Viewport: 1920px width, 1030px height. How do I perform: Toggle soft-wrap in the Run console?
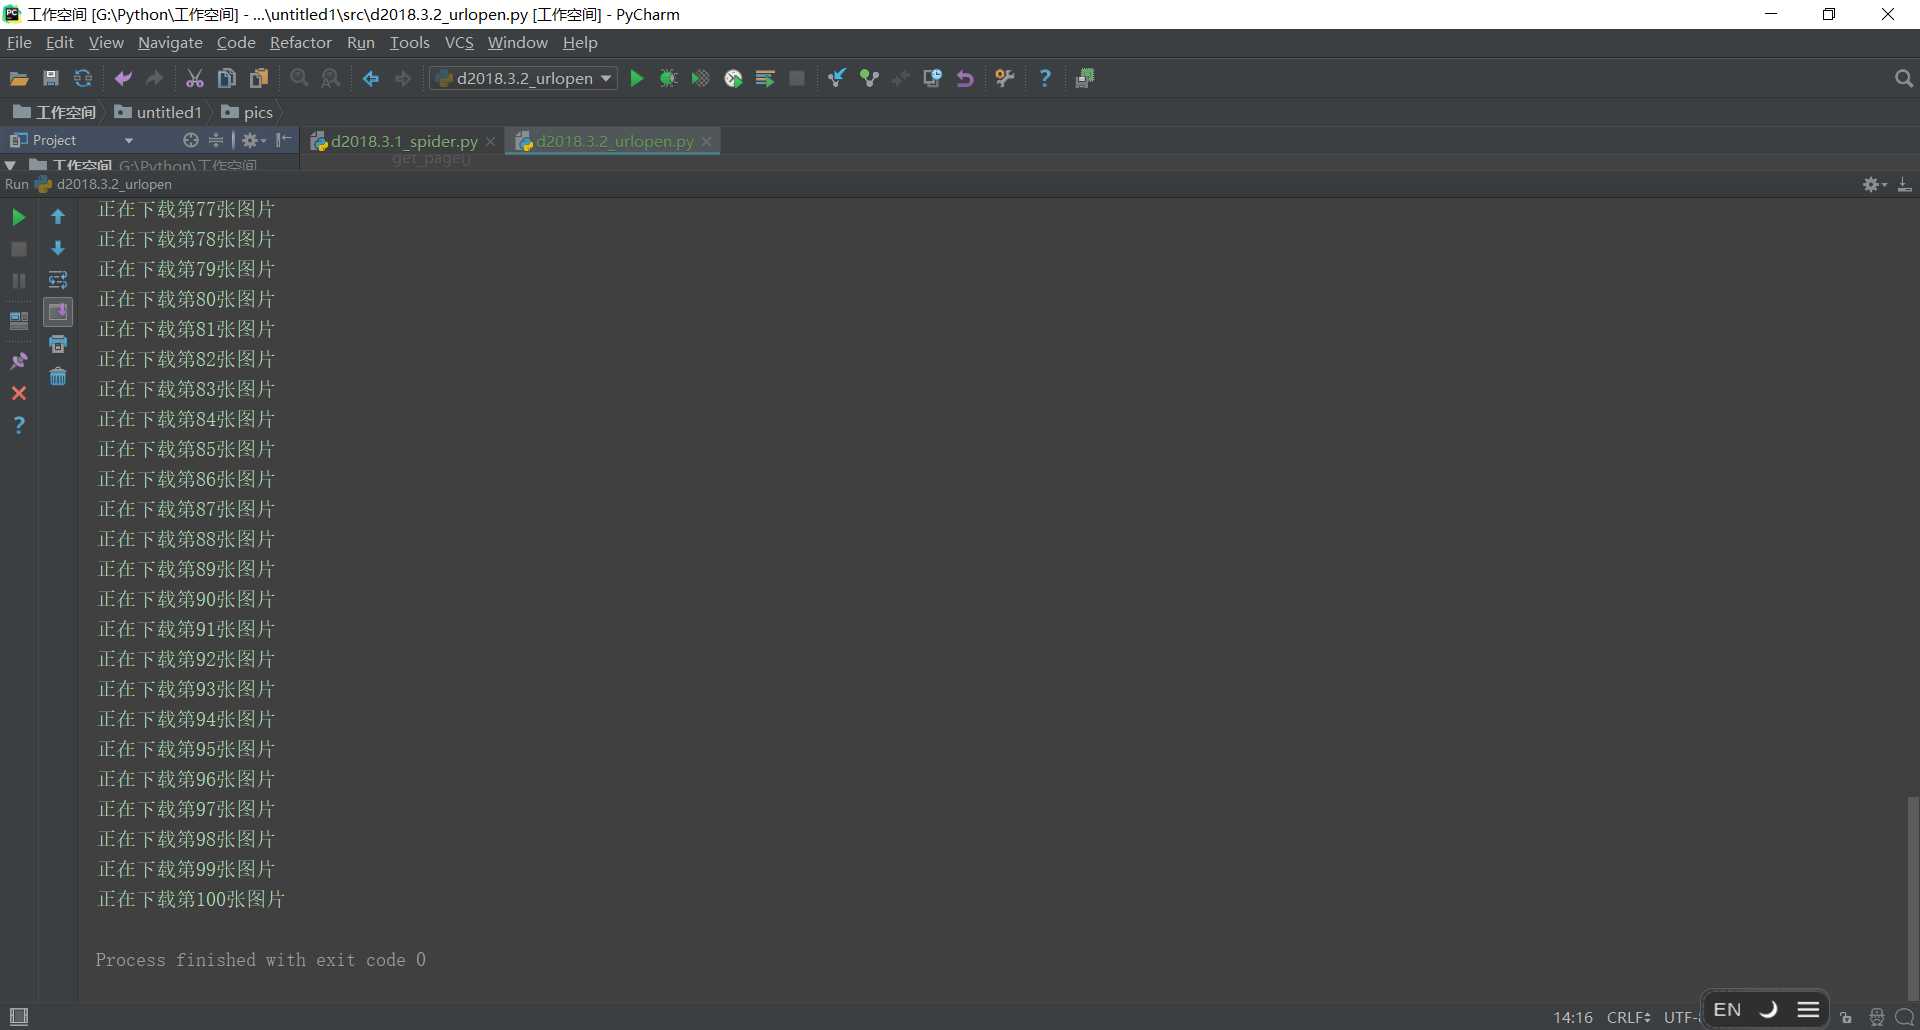pyautogui.click(x=58, y=280)
